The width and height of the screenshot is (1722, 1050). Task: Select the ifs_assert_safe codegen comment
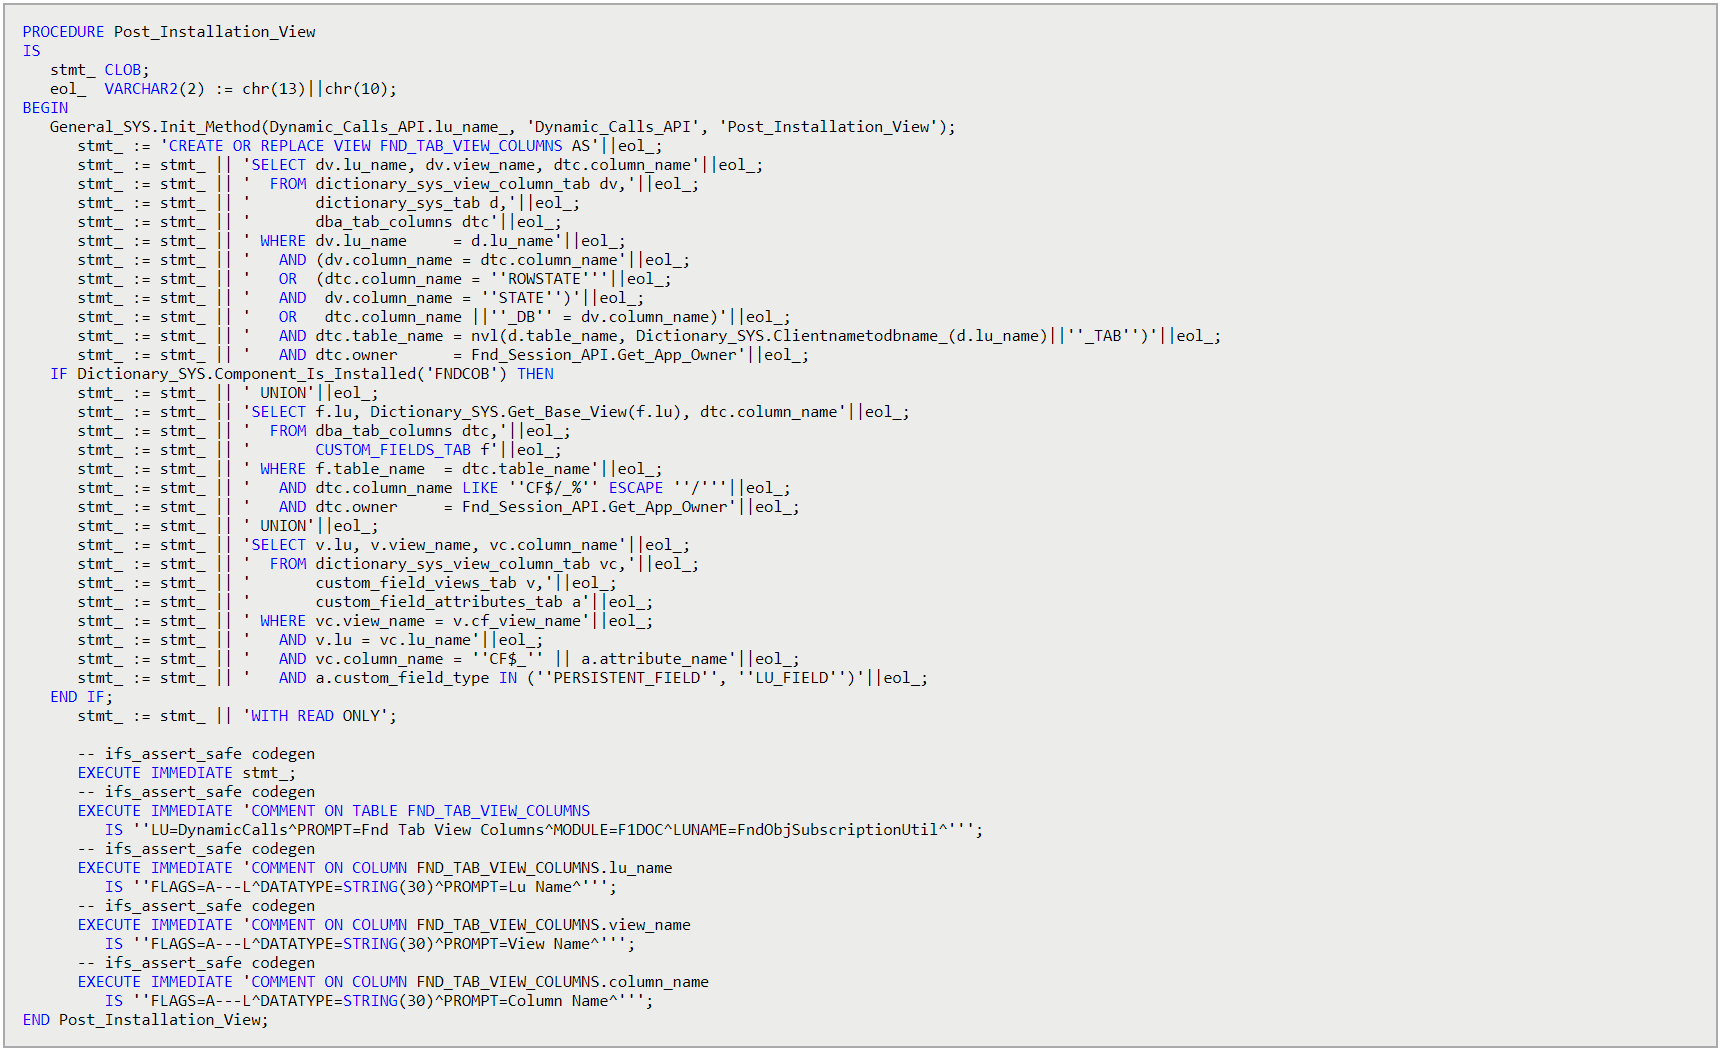click(194, 753)
